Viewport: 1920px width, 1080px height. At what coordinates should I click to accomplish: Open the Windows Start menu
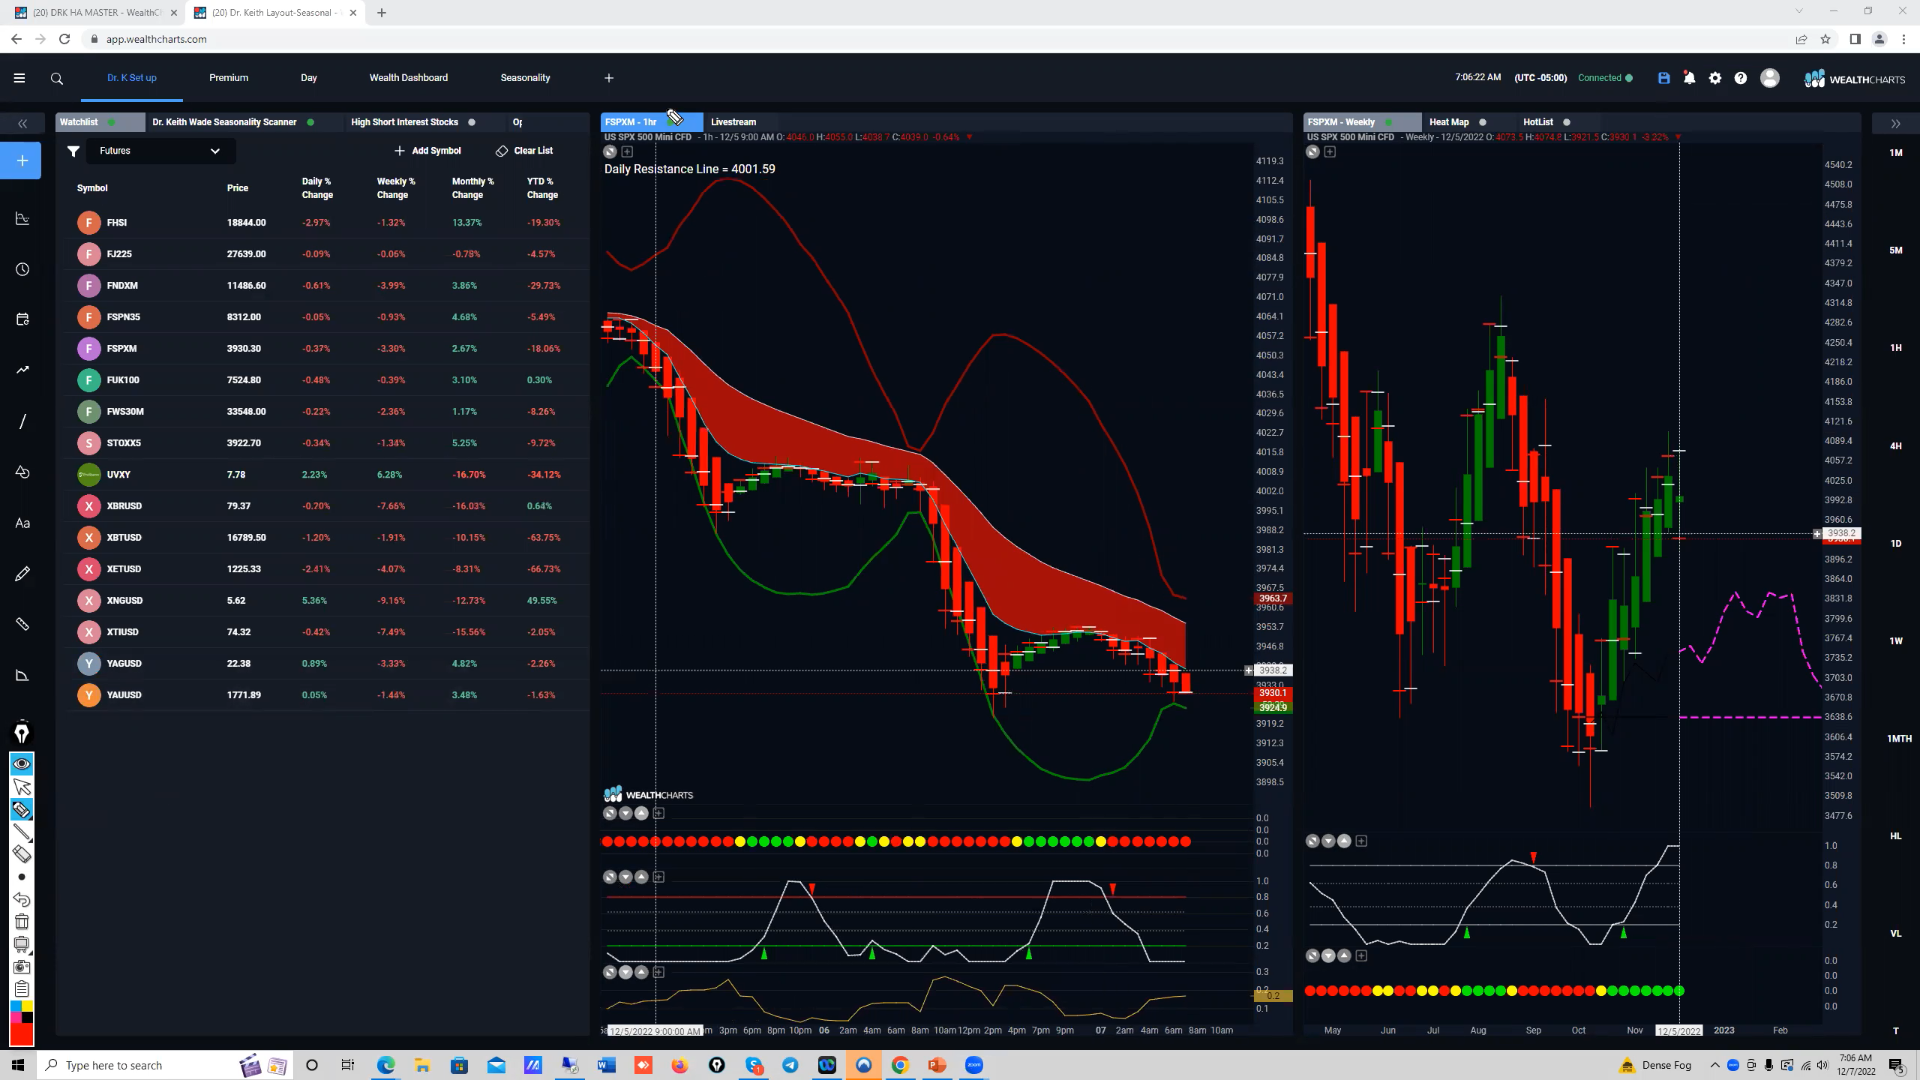pos(17,1065)
